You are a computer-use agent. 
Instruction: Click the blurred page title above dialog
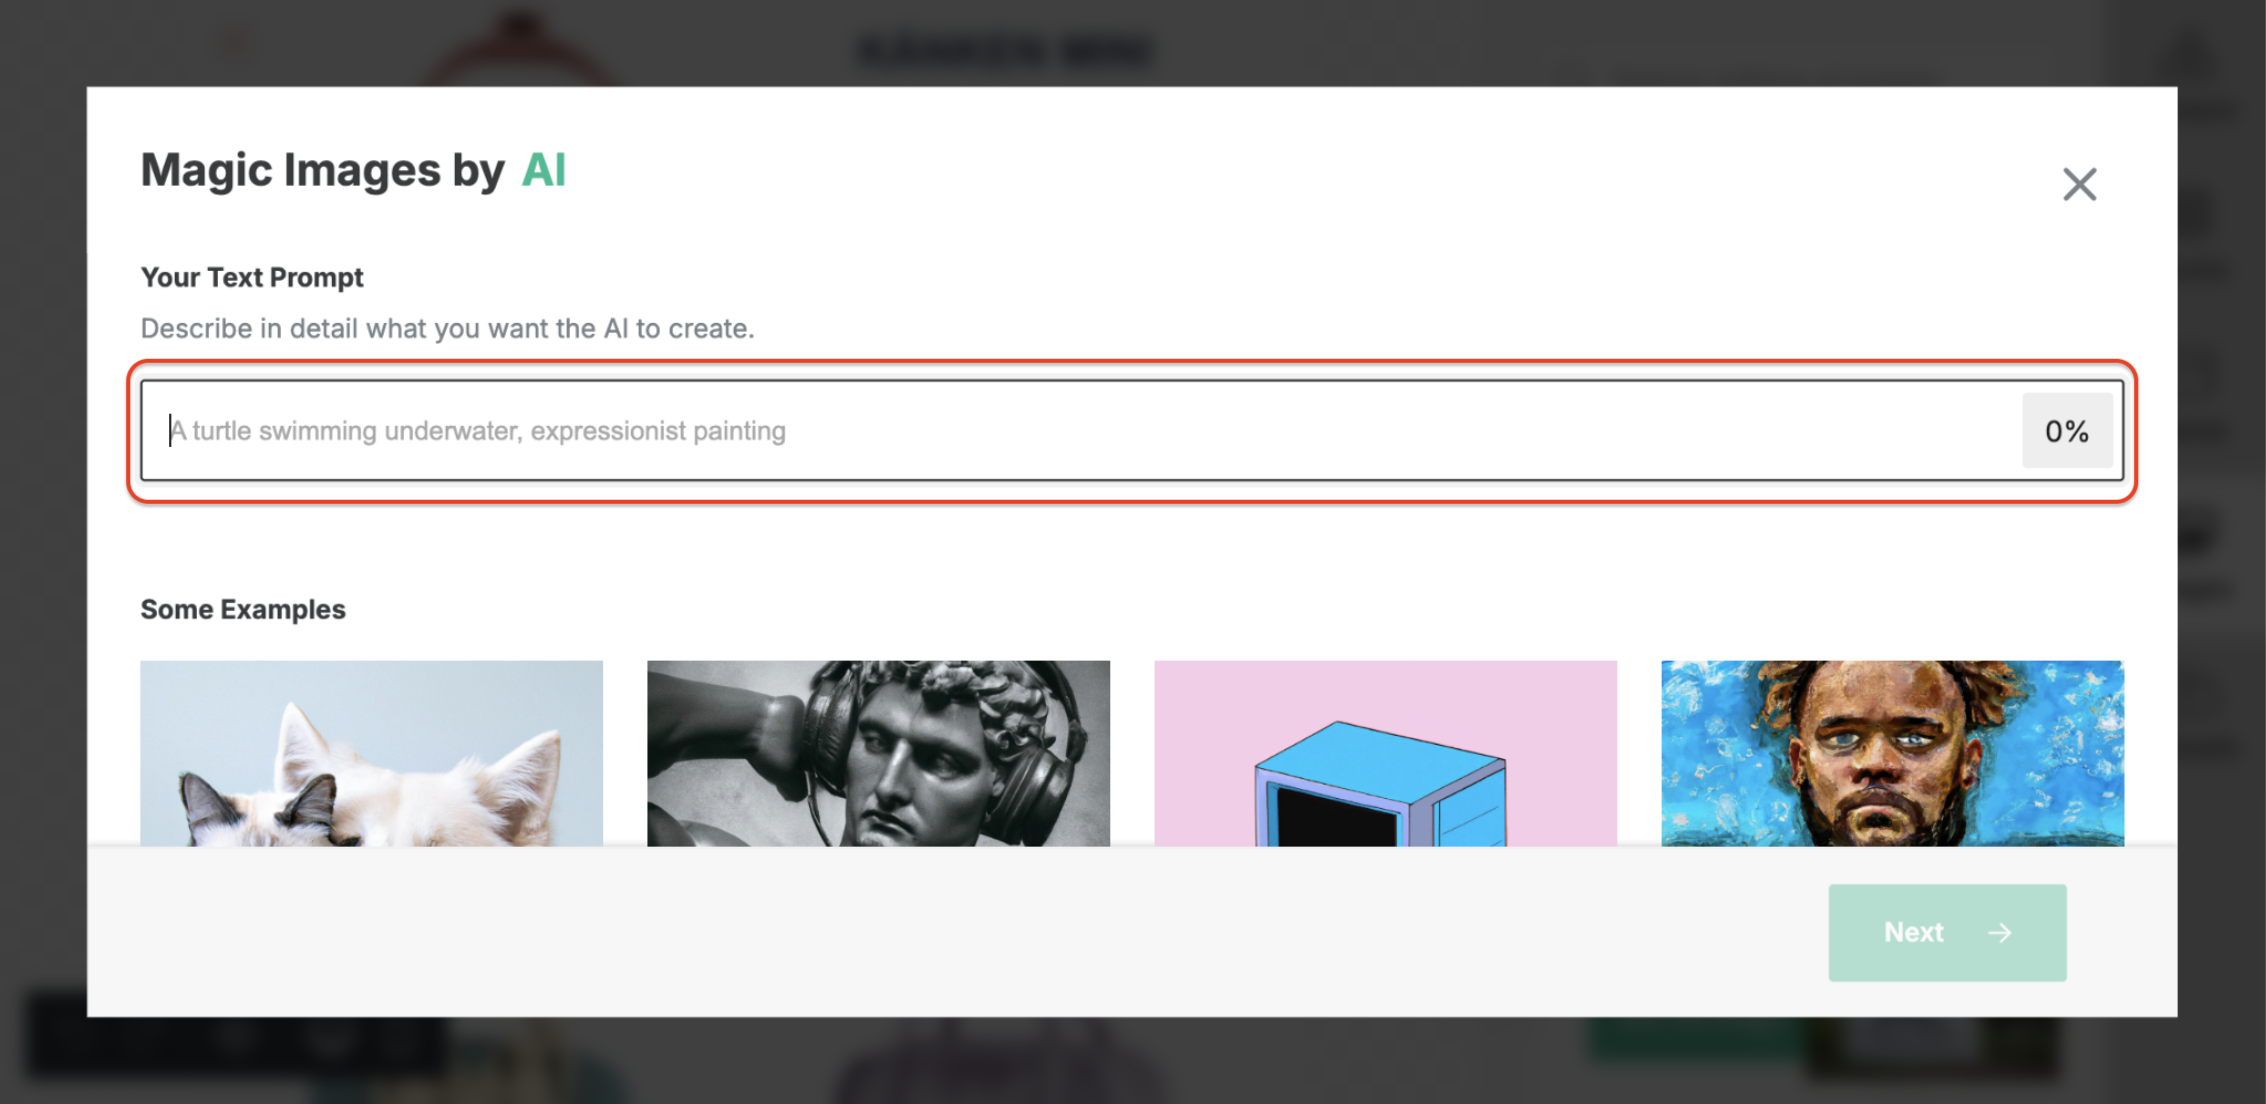coord(1007,50)
